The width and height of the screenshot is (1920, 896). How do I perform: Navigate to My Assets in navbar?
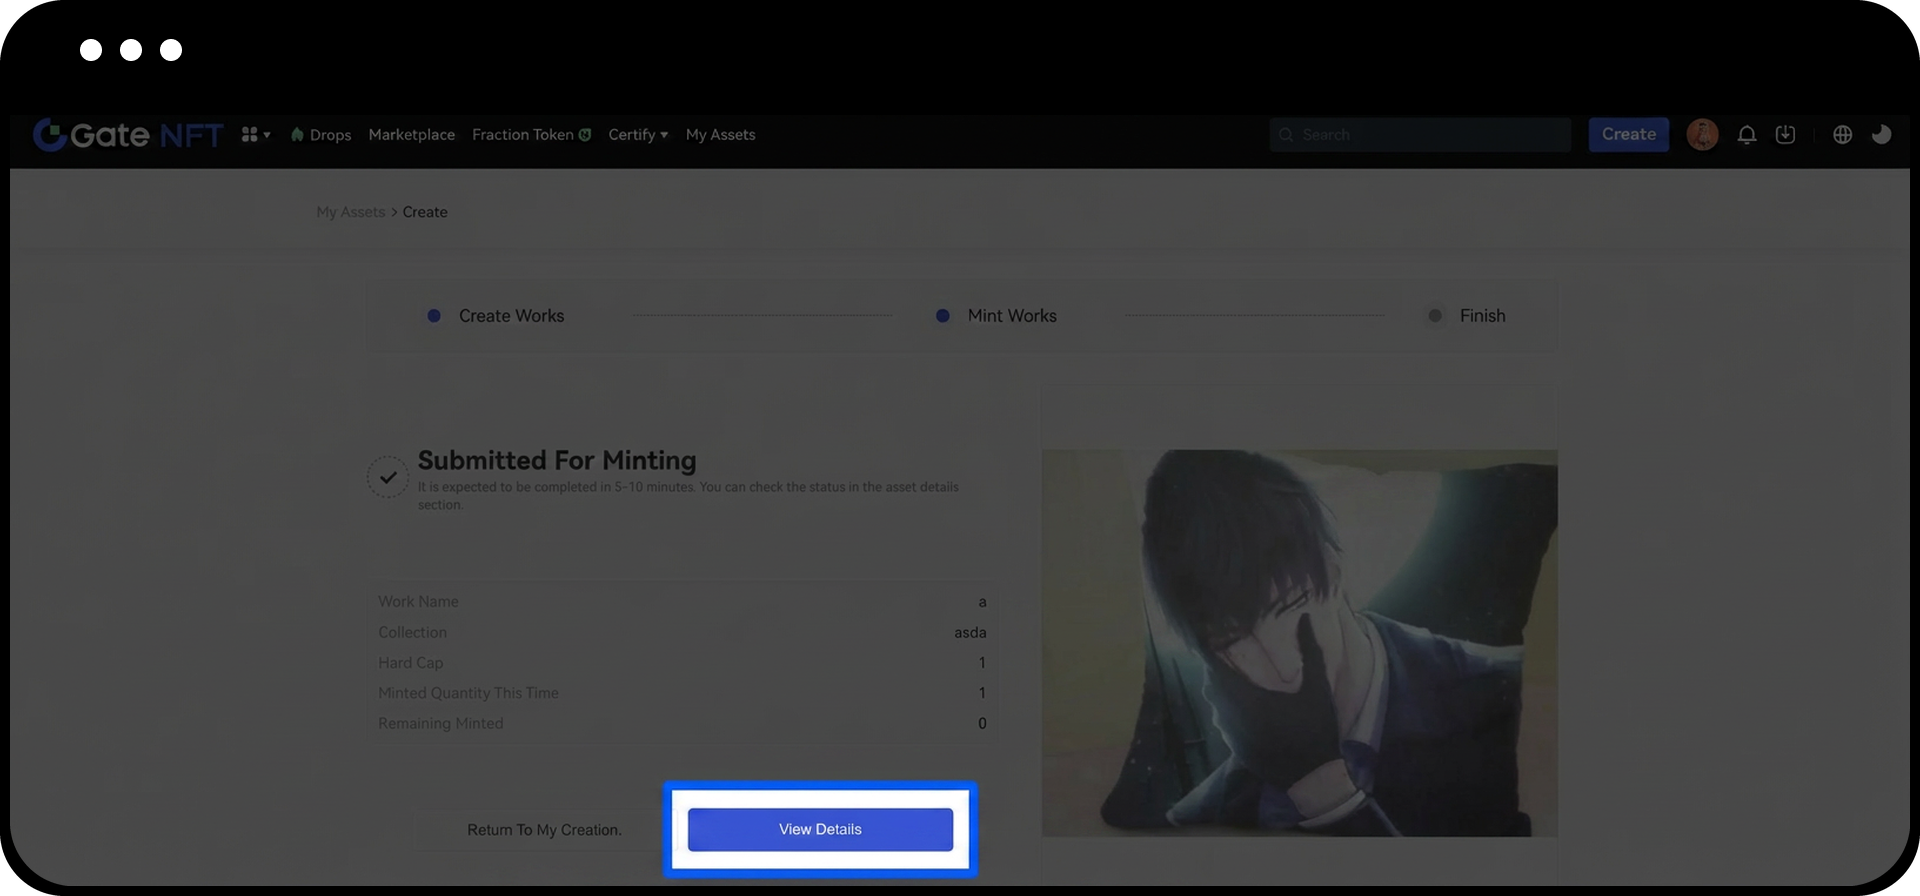point(720,135)
